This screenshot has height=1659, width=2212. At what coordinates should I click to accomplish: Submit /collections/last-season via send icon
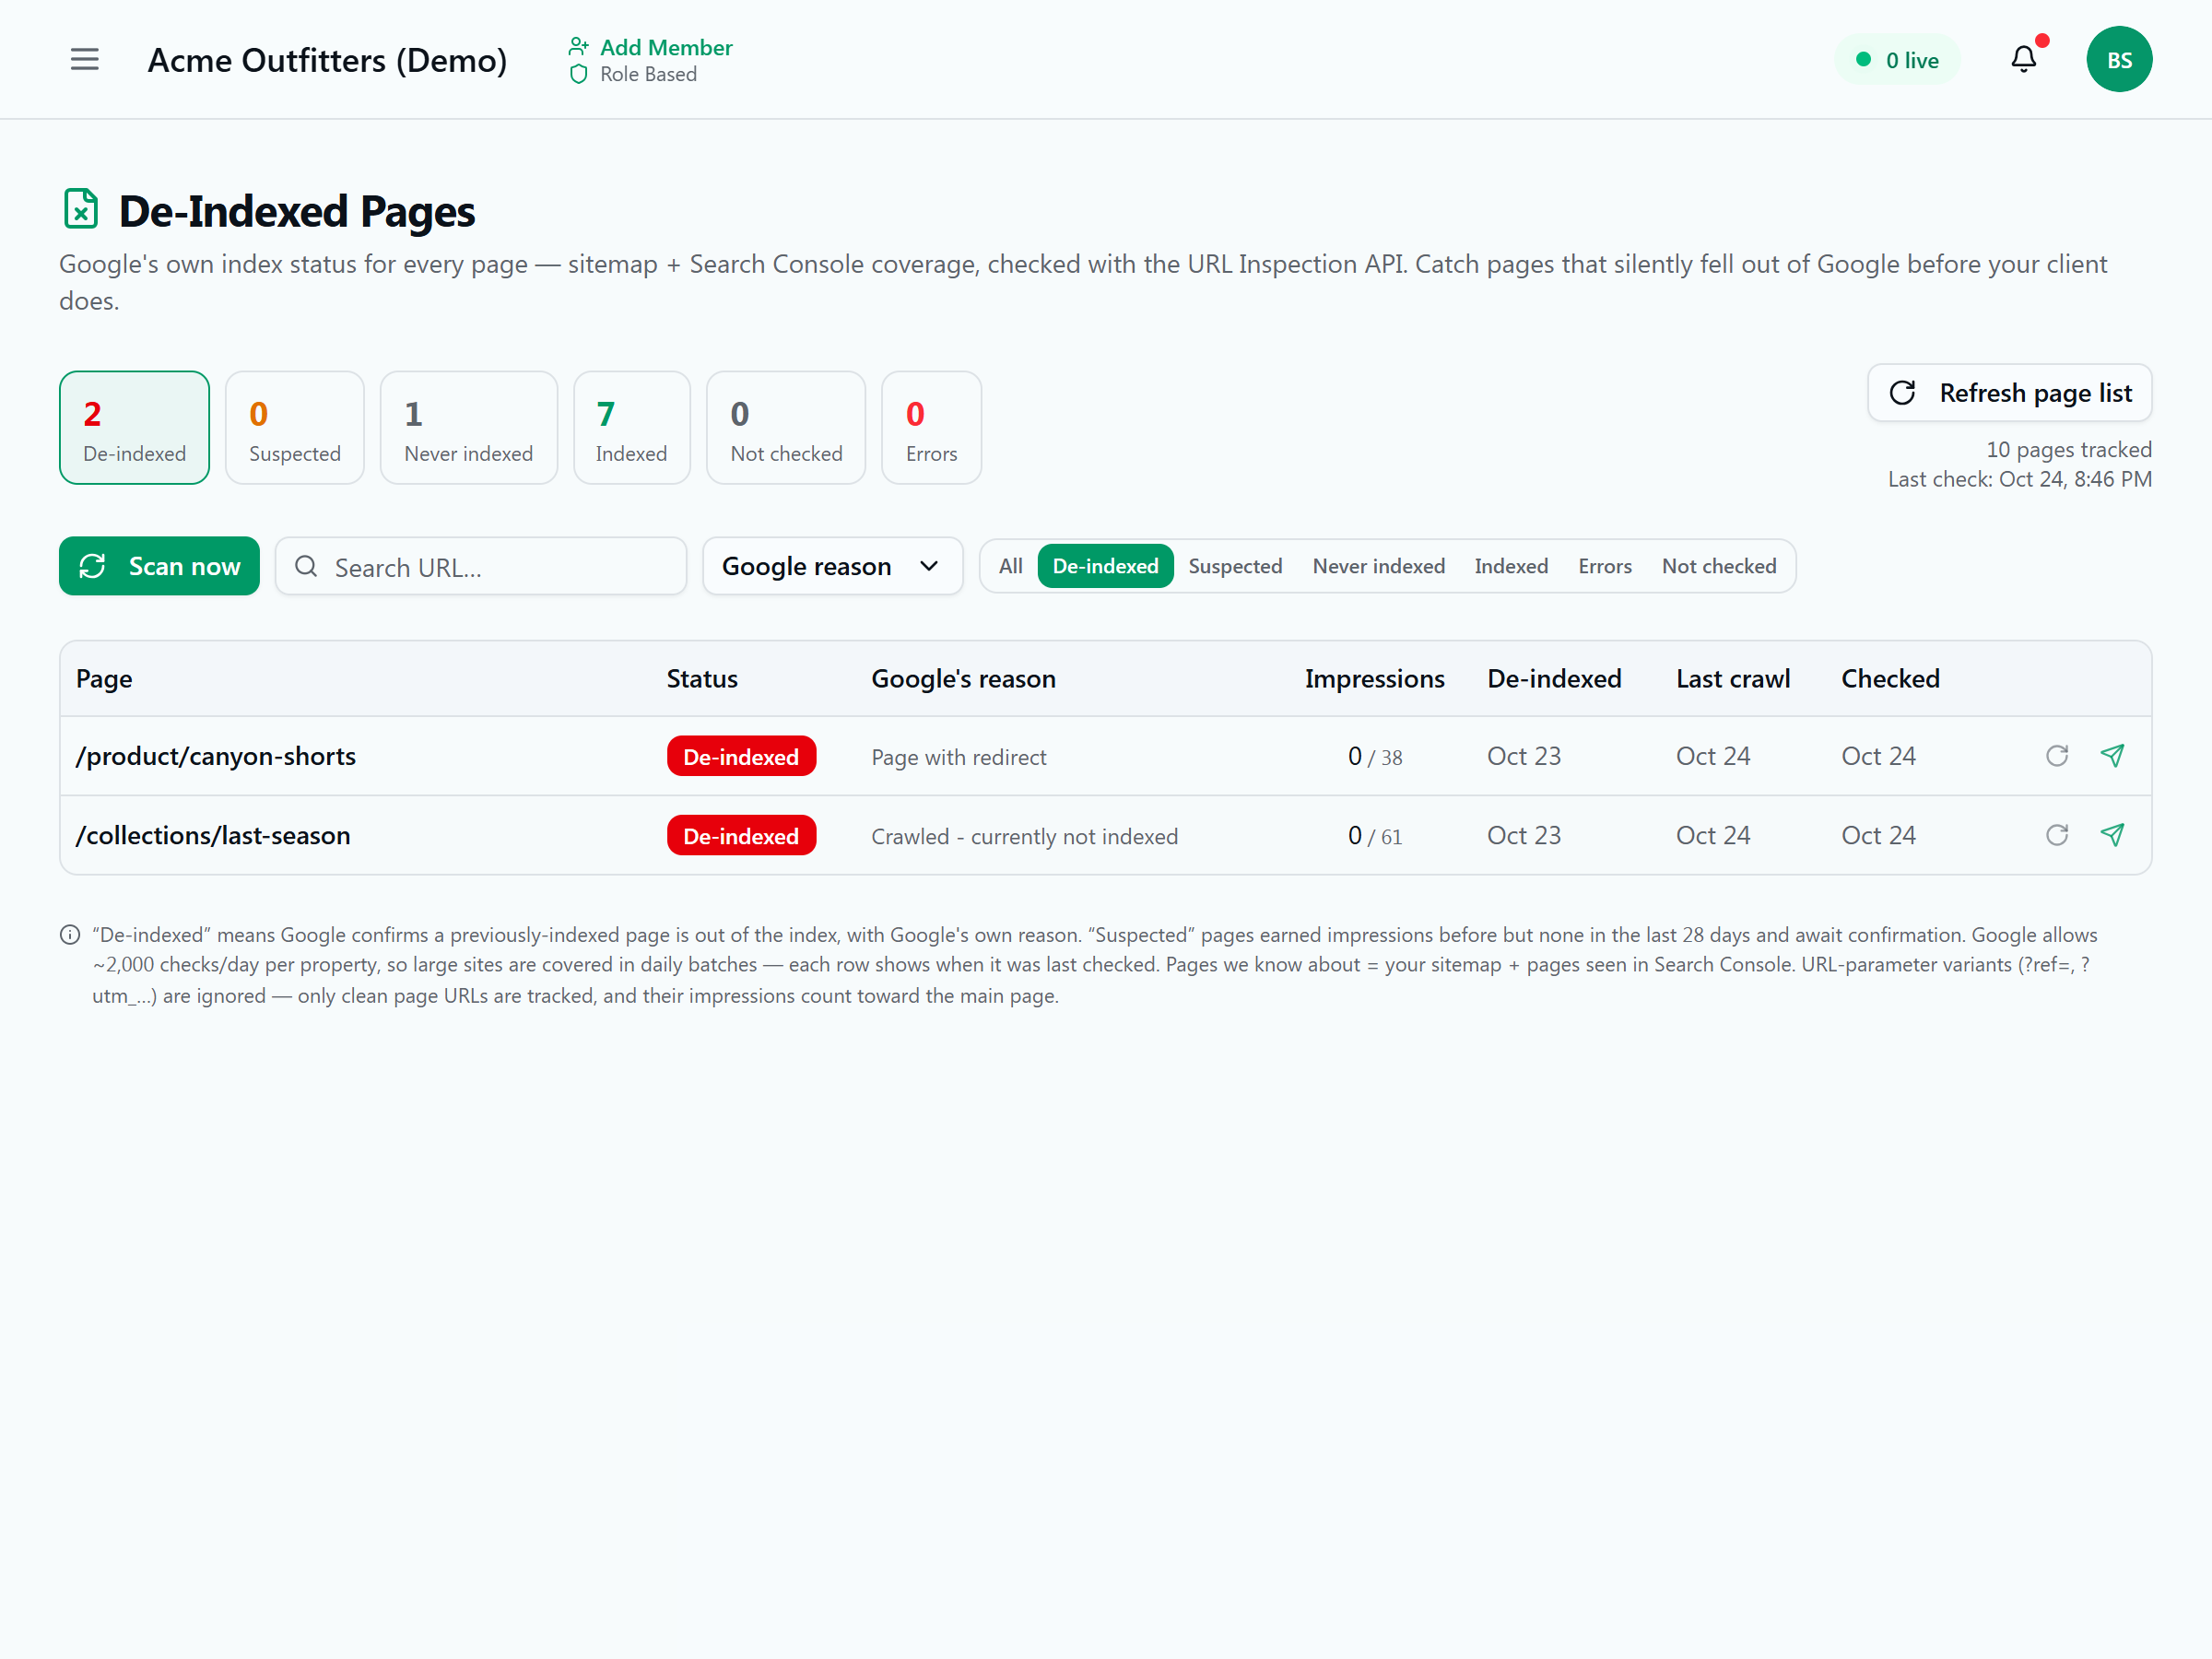pyautogui.click(x=2113, y=835)
